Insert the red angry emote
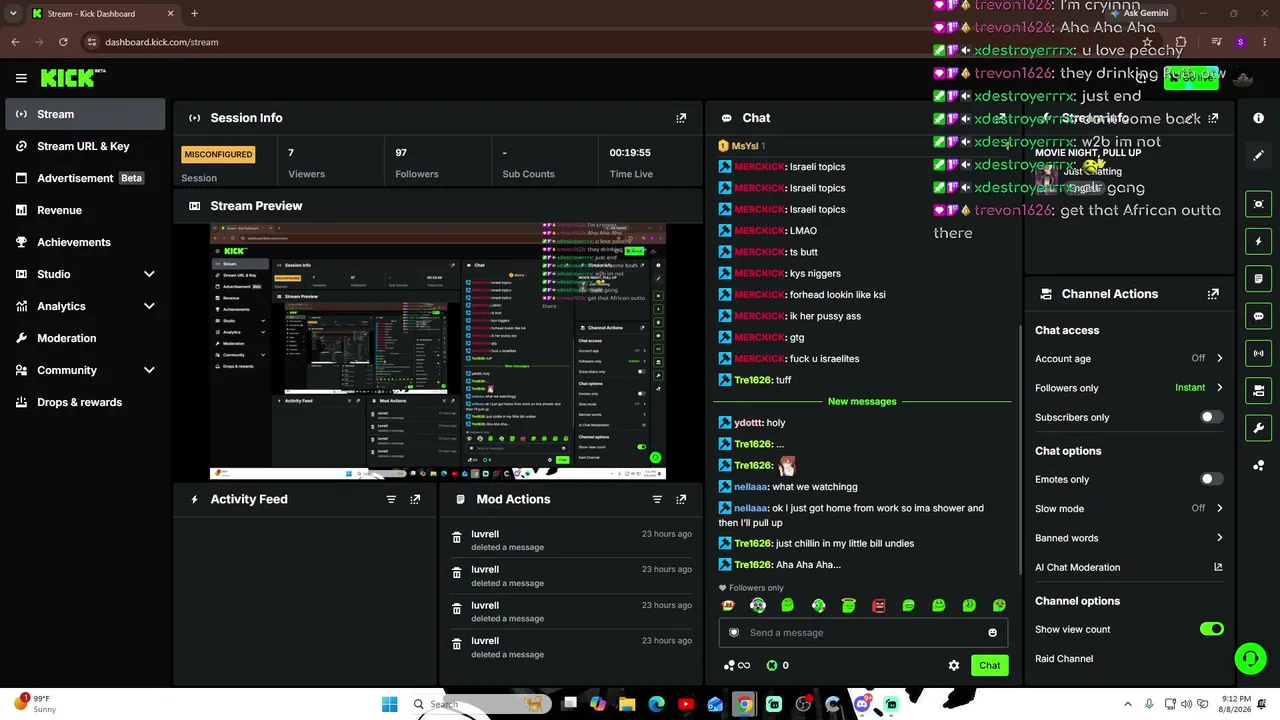Screen dimensions: 1280x720 pos(879,605)
